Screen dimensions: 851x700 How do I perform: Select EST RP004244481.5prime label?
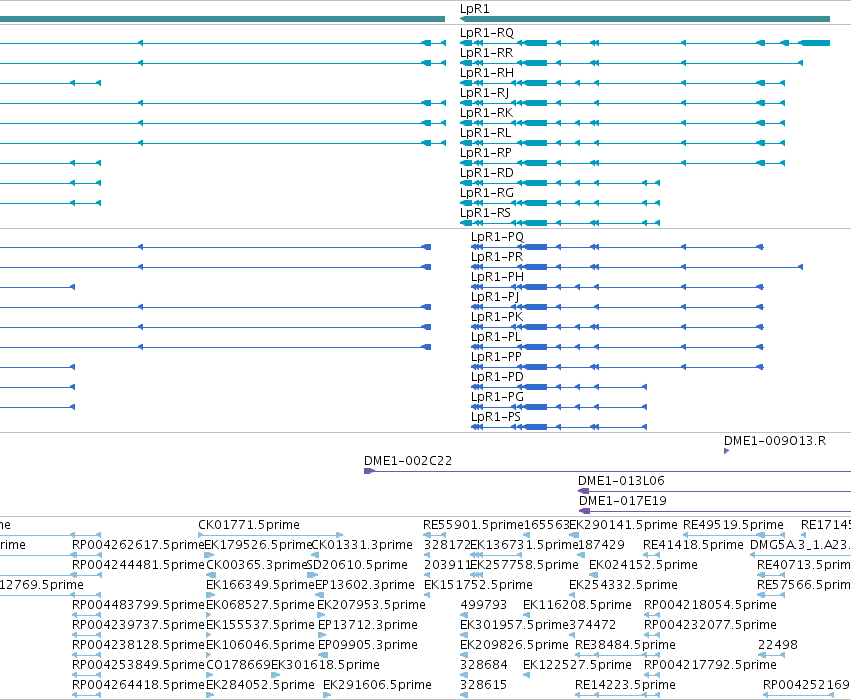(x=138, y=565)
